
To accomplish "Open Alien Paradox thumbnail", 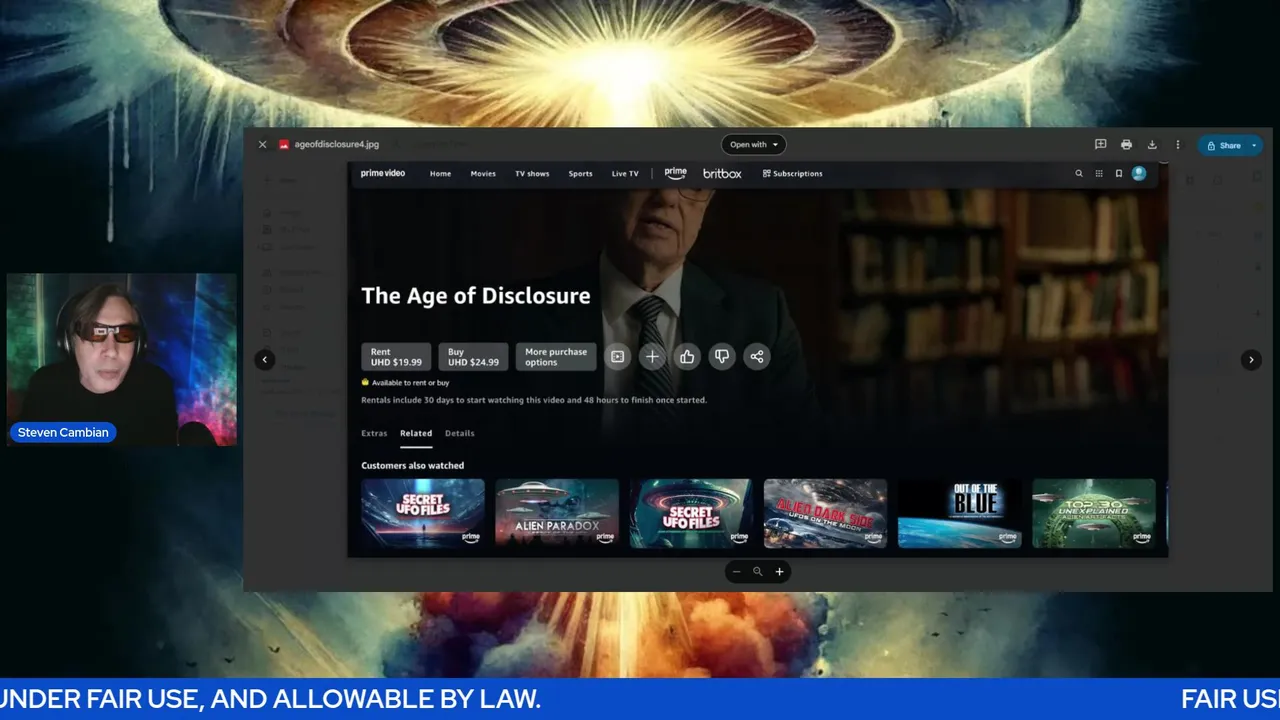I will [557, 513].
